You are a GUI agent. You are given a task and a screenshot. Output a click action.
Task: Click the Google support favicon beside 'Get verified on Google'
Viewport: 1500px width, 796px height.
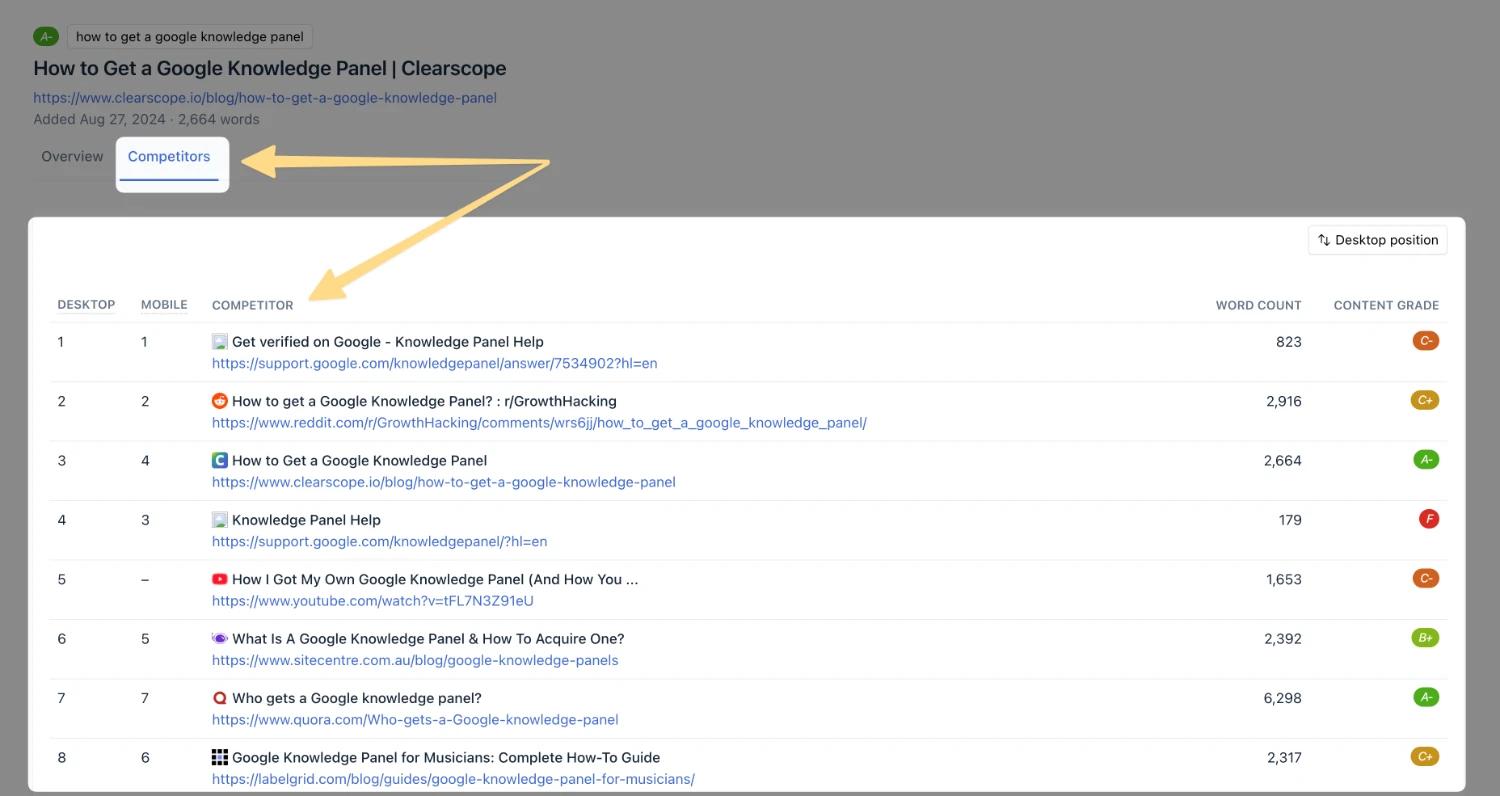[220, 342]
